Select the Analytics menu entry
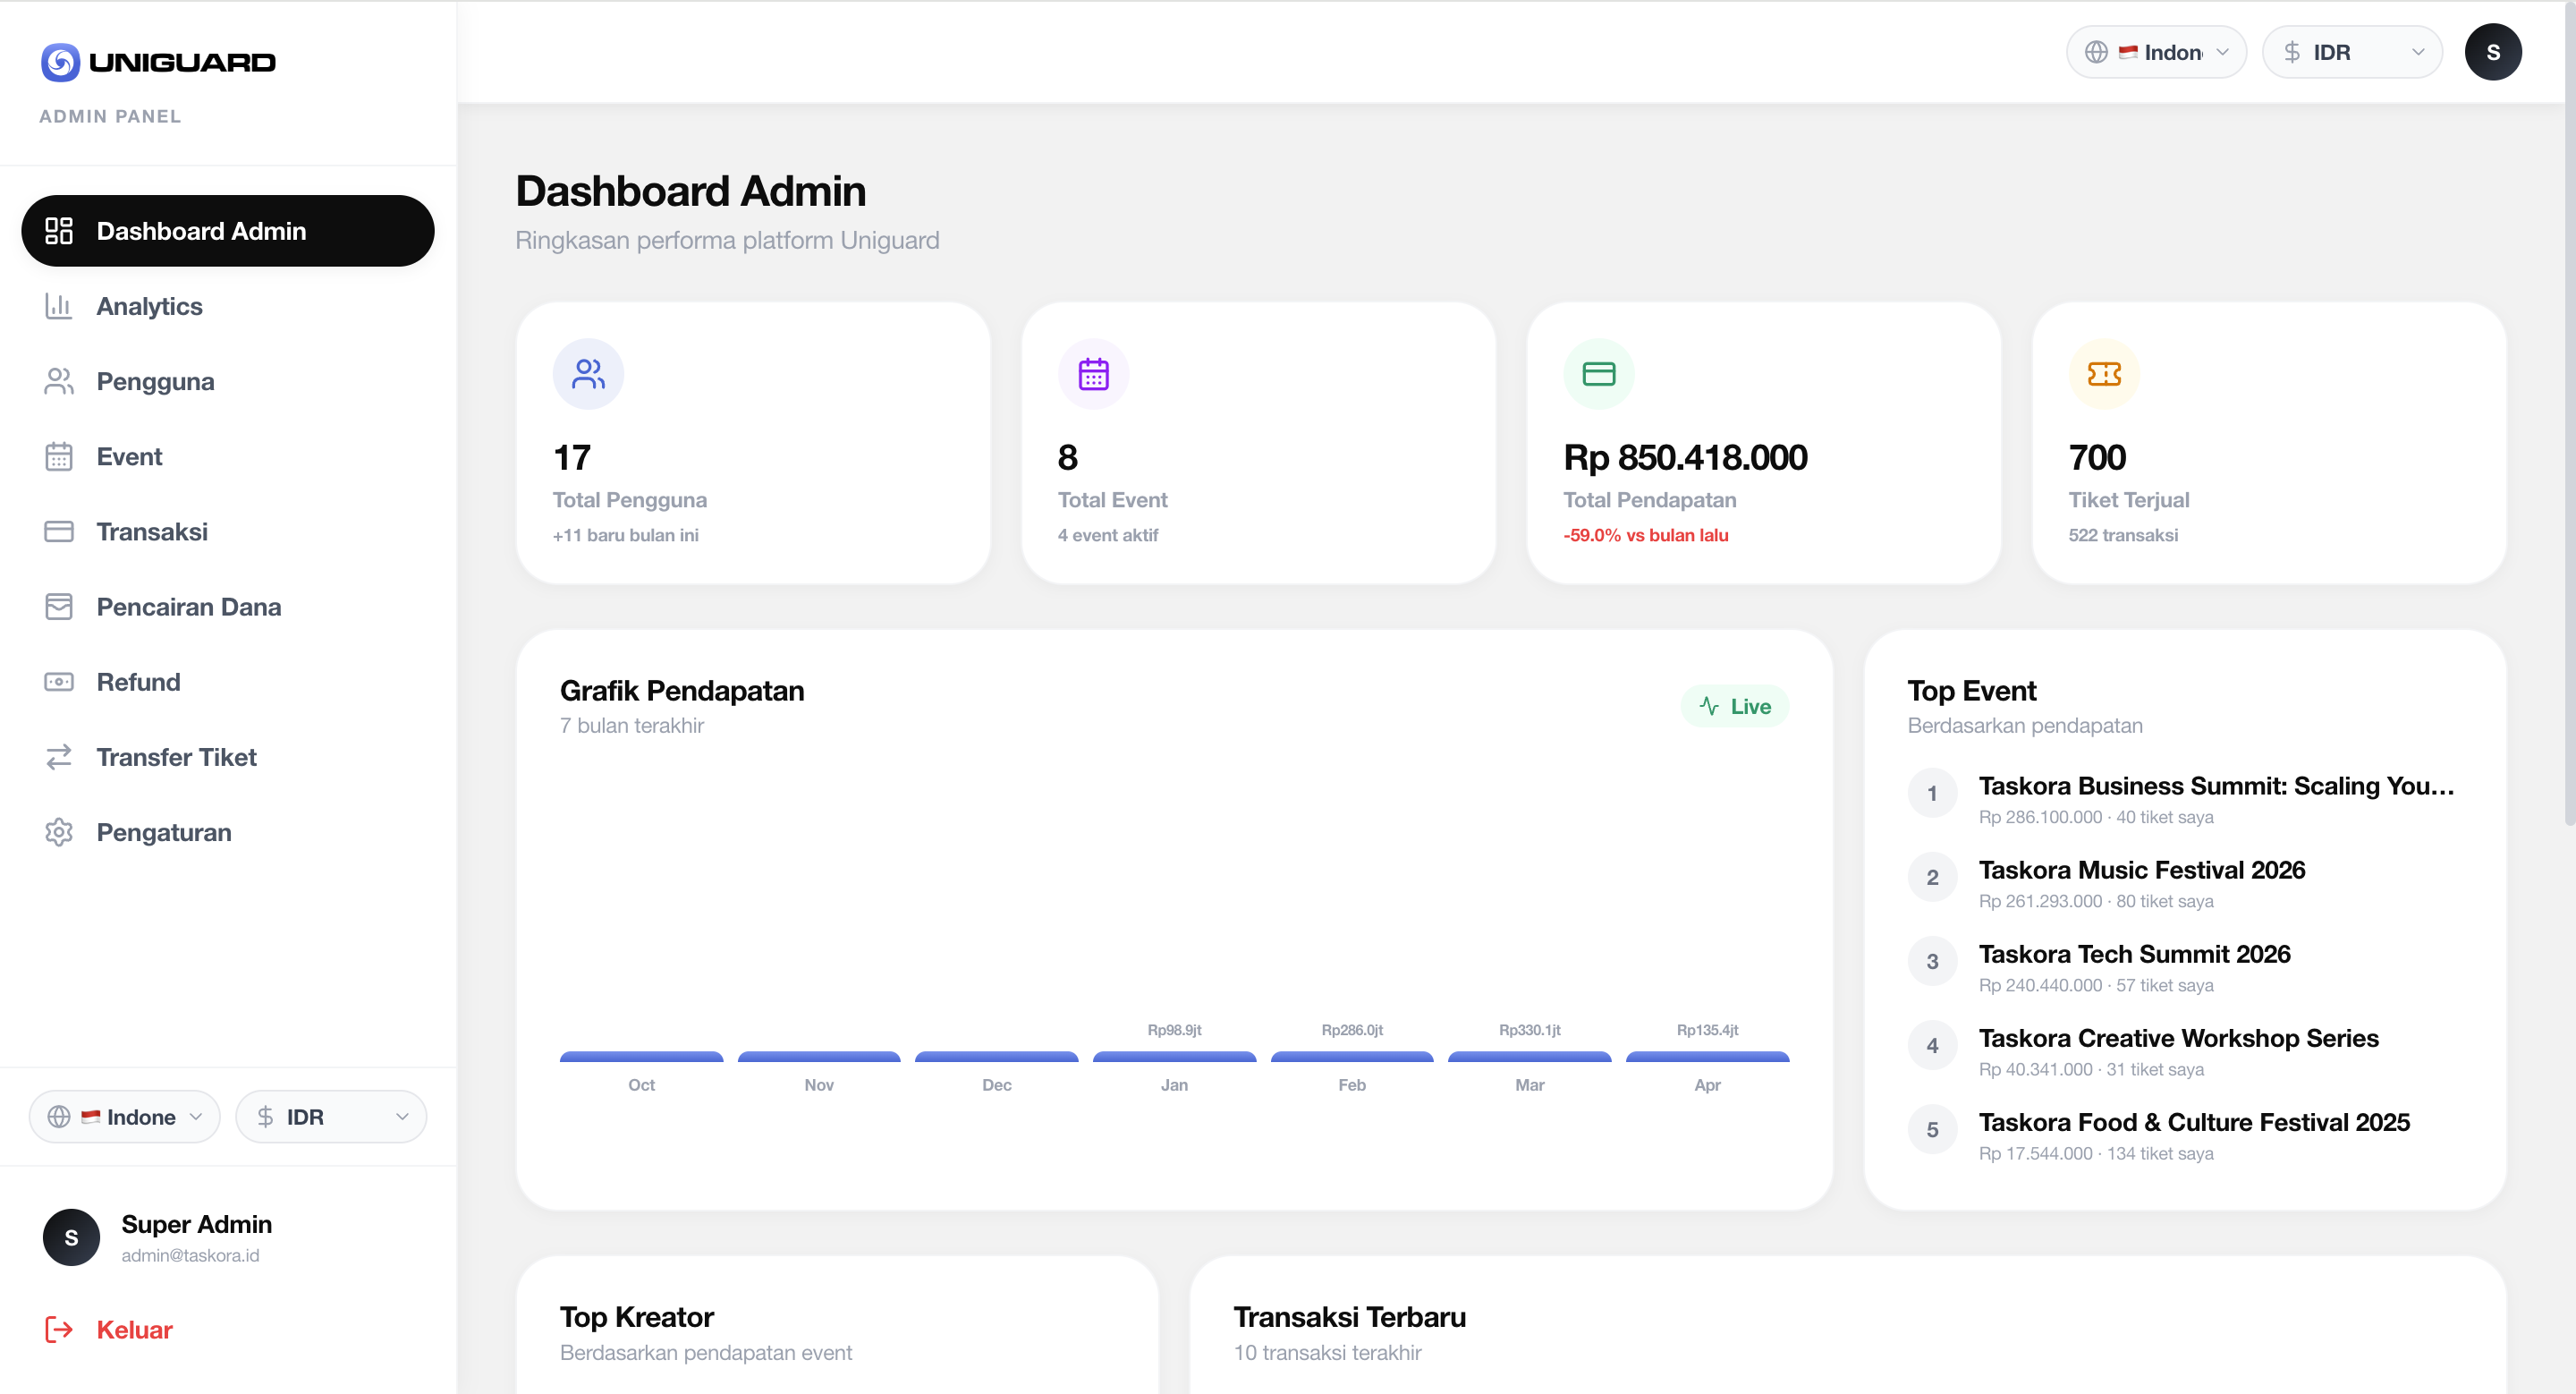The width and height of the screenshot is (2576, 1394). pos(150,306)
